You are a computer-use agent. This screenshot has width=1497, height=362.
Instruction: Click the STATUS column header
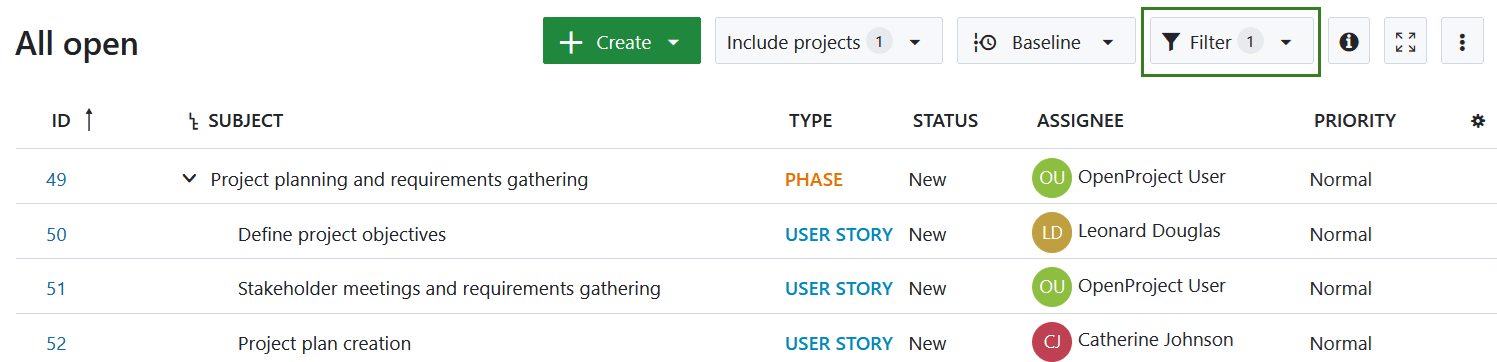[945, 120]
